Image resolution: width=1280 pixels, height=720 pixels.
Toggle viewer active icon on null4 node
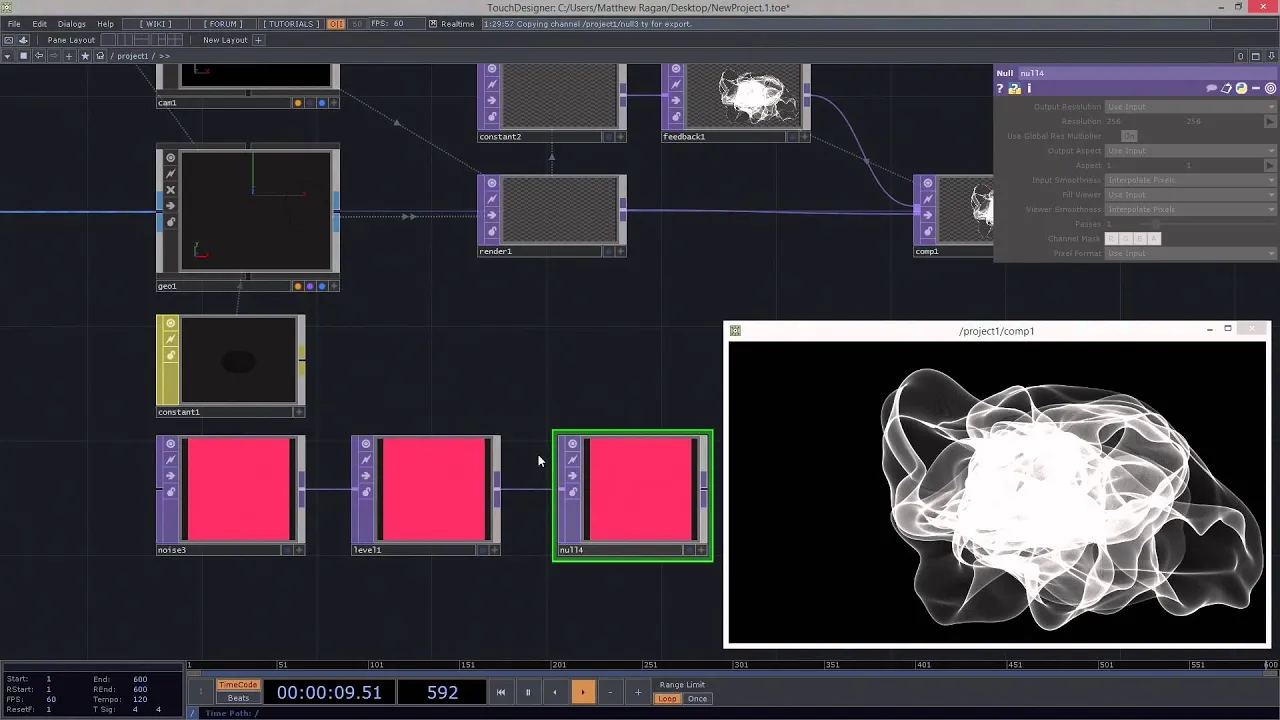573,444
